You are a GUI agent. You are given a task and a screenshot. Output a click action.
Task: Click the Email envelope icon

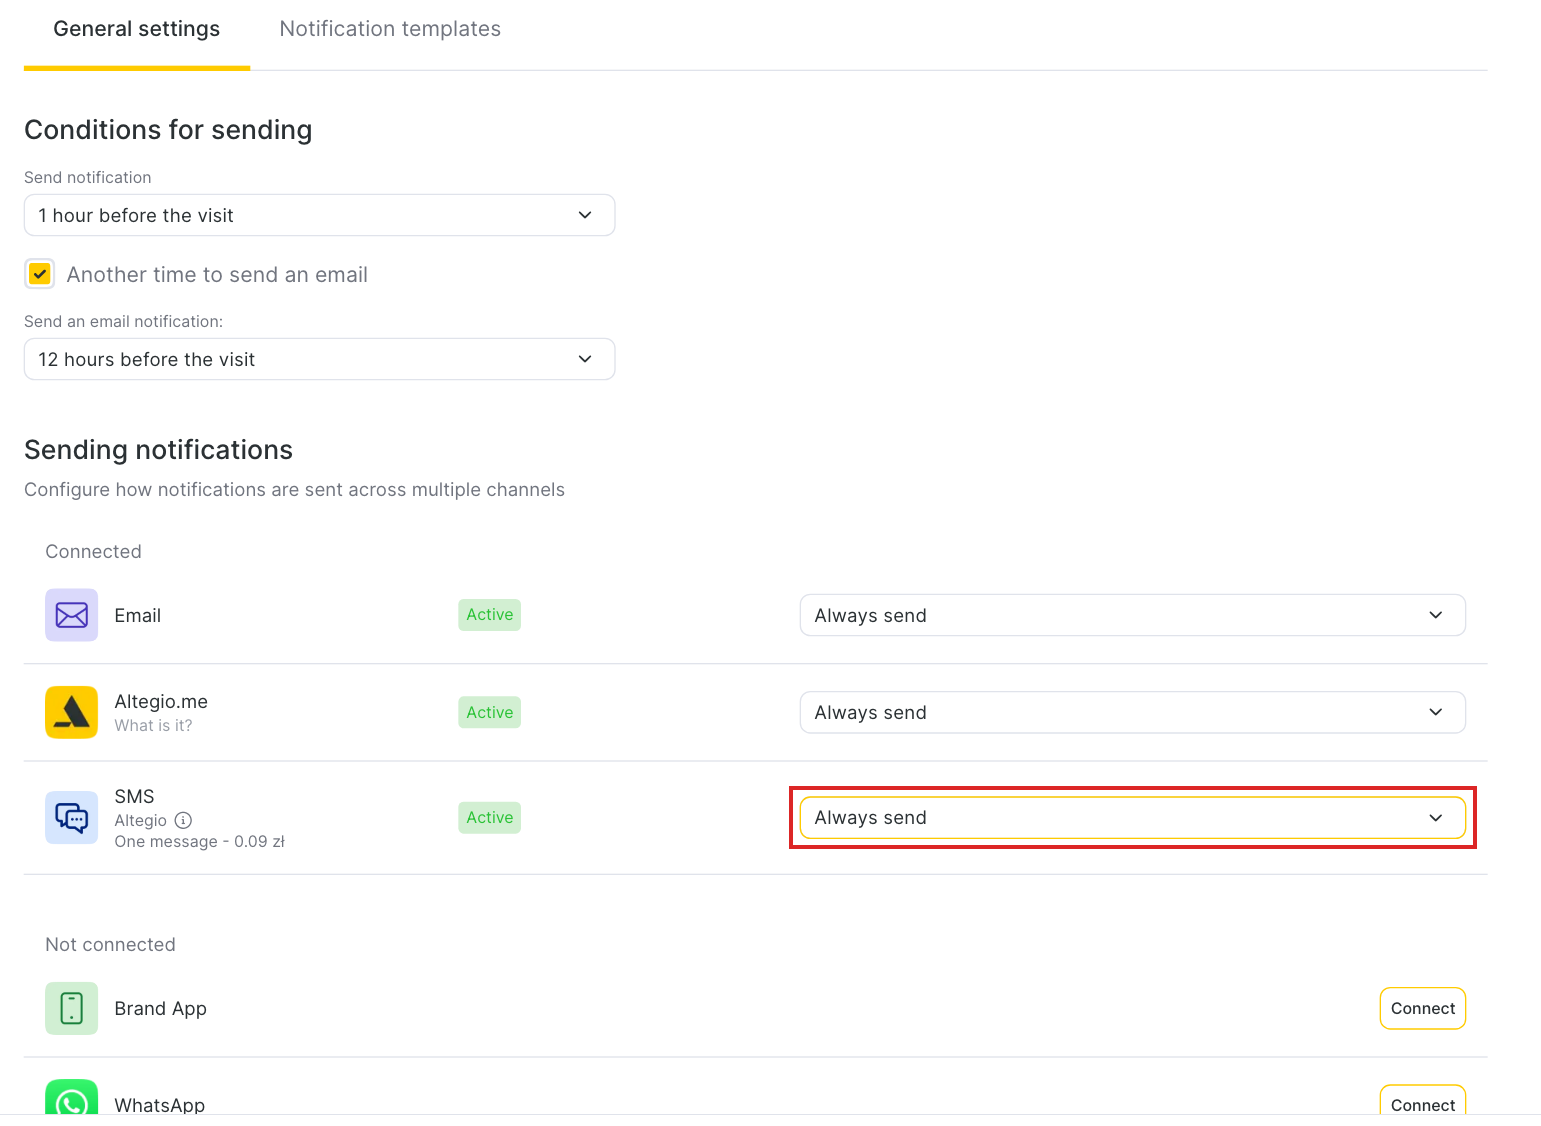pyautogui.click(x=71, y=615)
